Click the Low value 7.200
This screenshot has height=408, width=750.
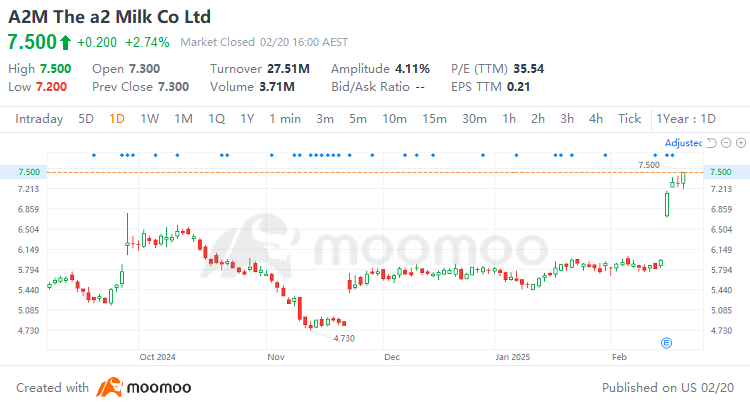pyautogui.click(x=52, y=87)
